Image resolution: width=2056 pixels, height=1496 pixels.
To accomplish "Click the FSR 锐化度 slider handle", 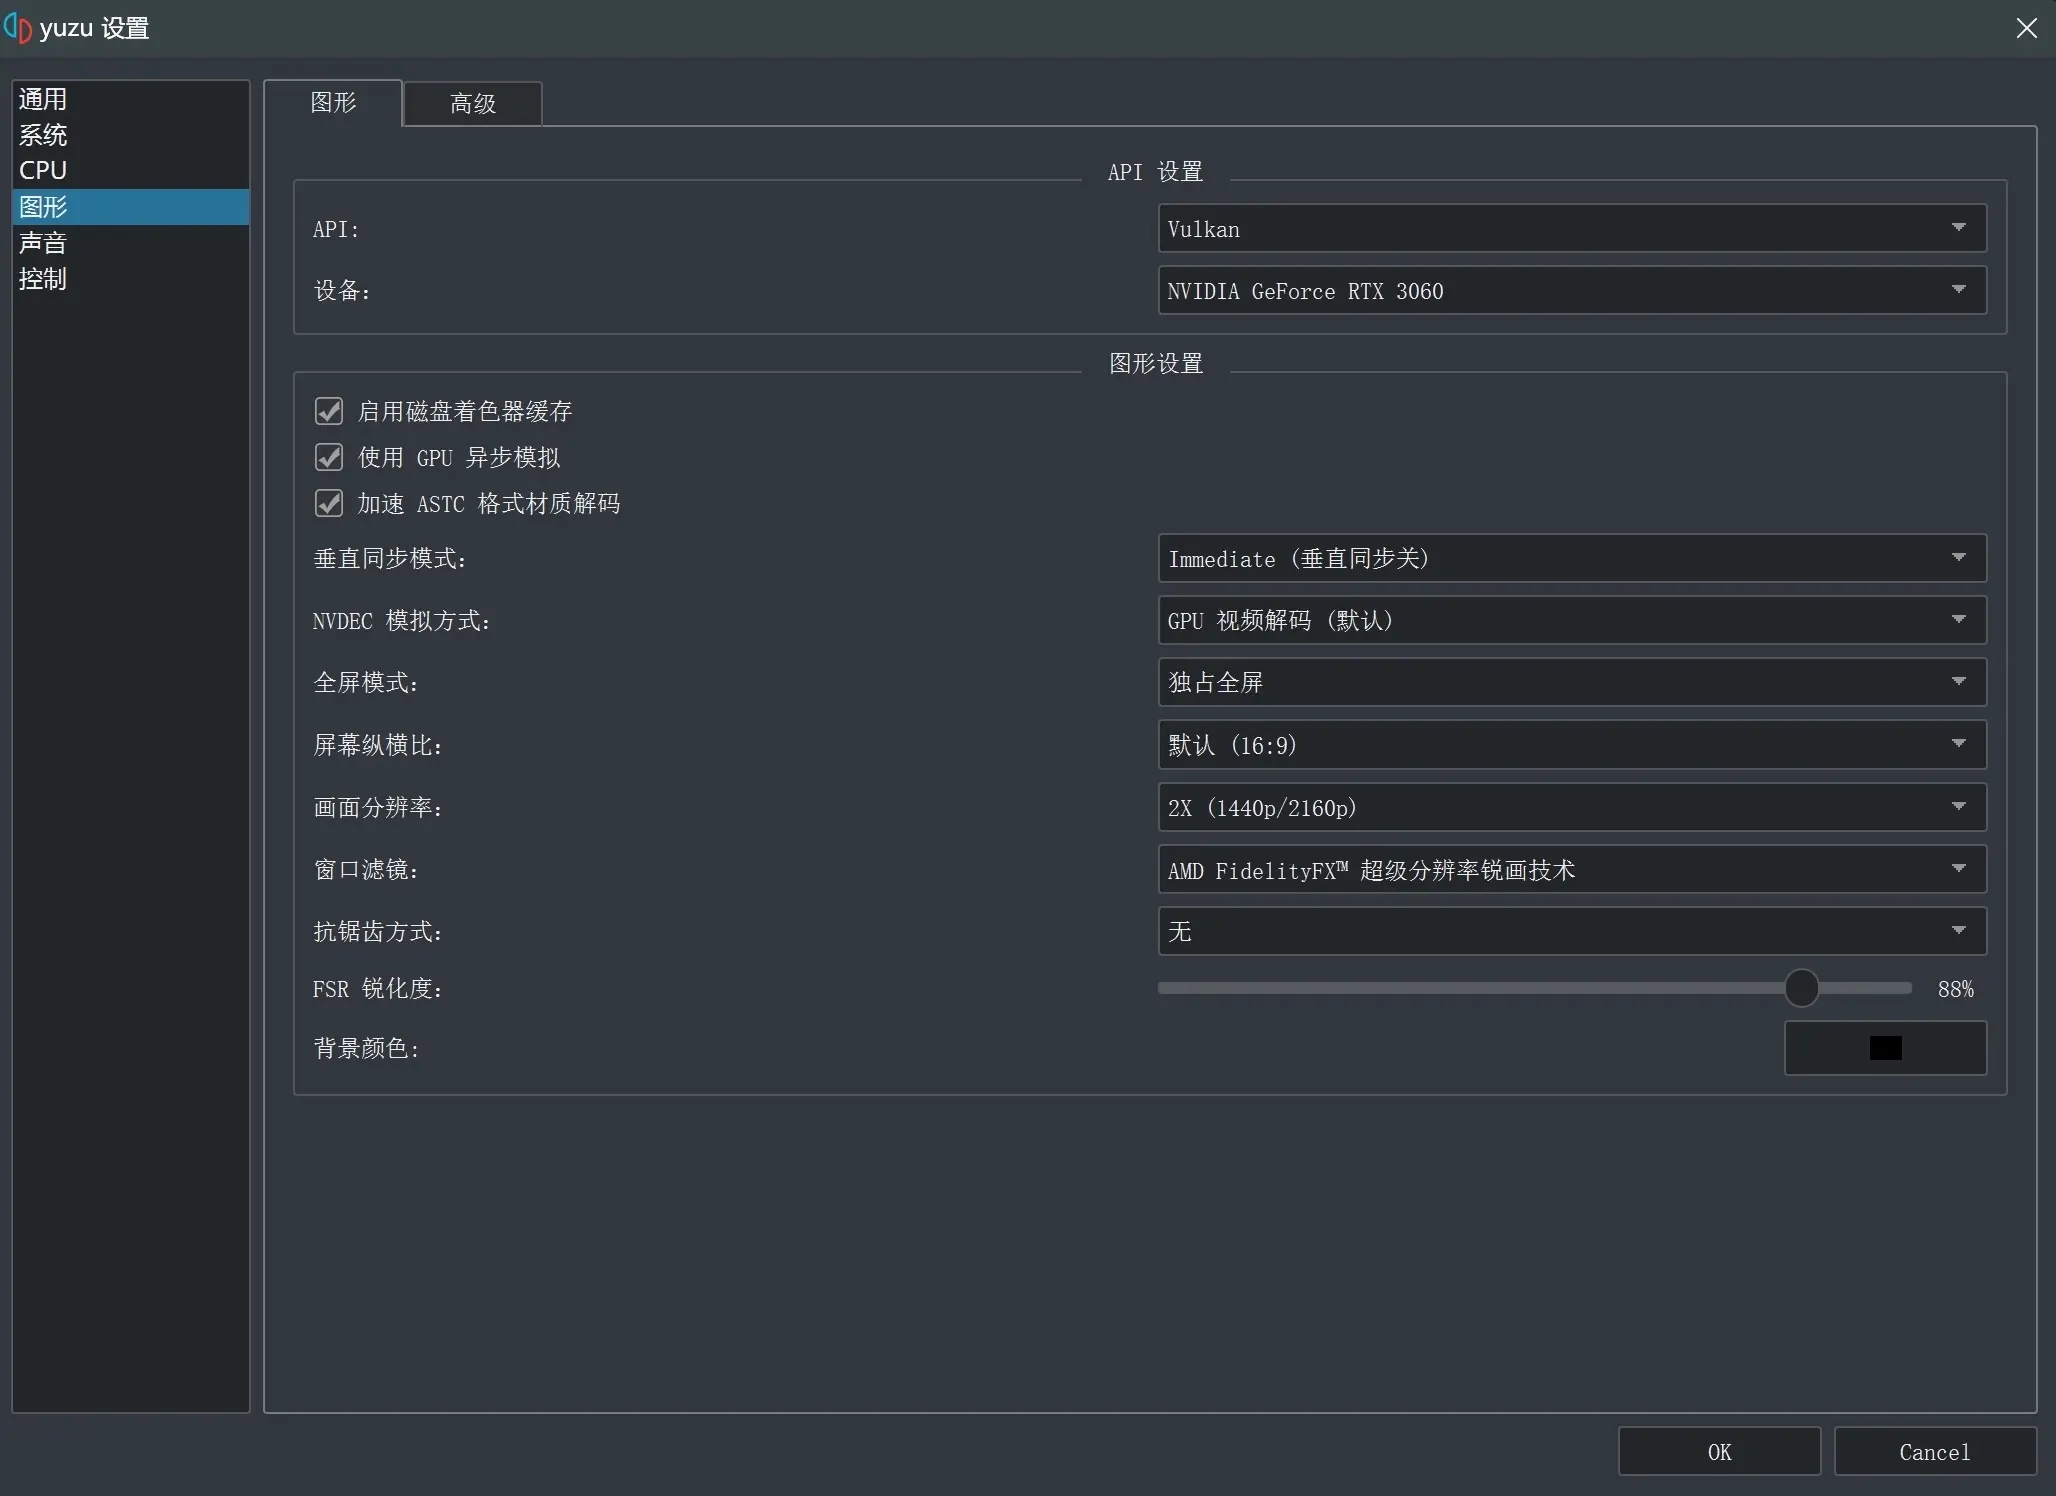I will [x=1801, y=988].
